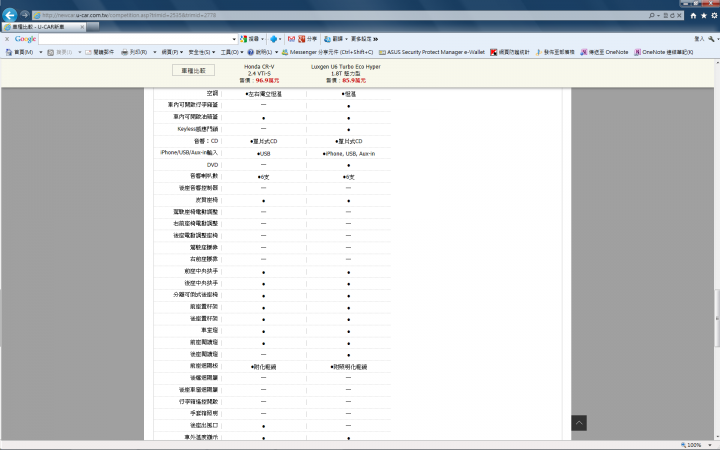Expand the feeds dropdown arrow
The image size is (720, 450).
(79, 52)
